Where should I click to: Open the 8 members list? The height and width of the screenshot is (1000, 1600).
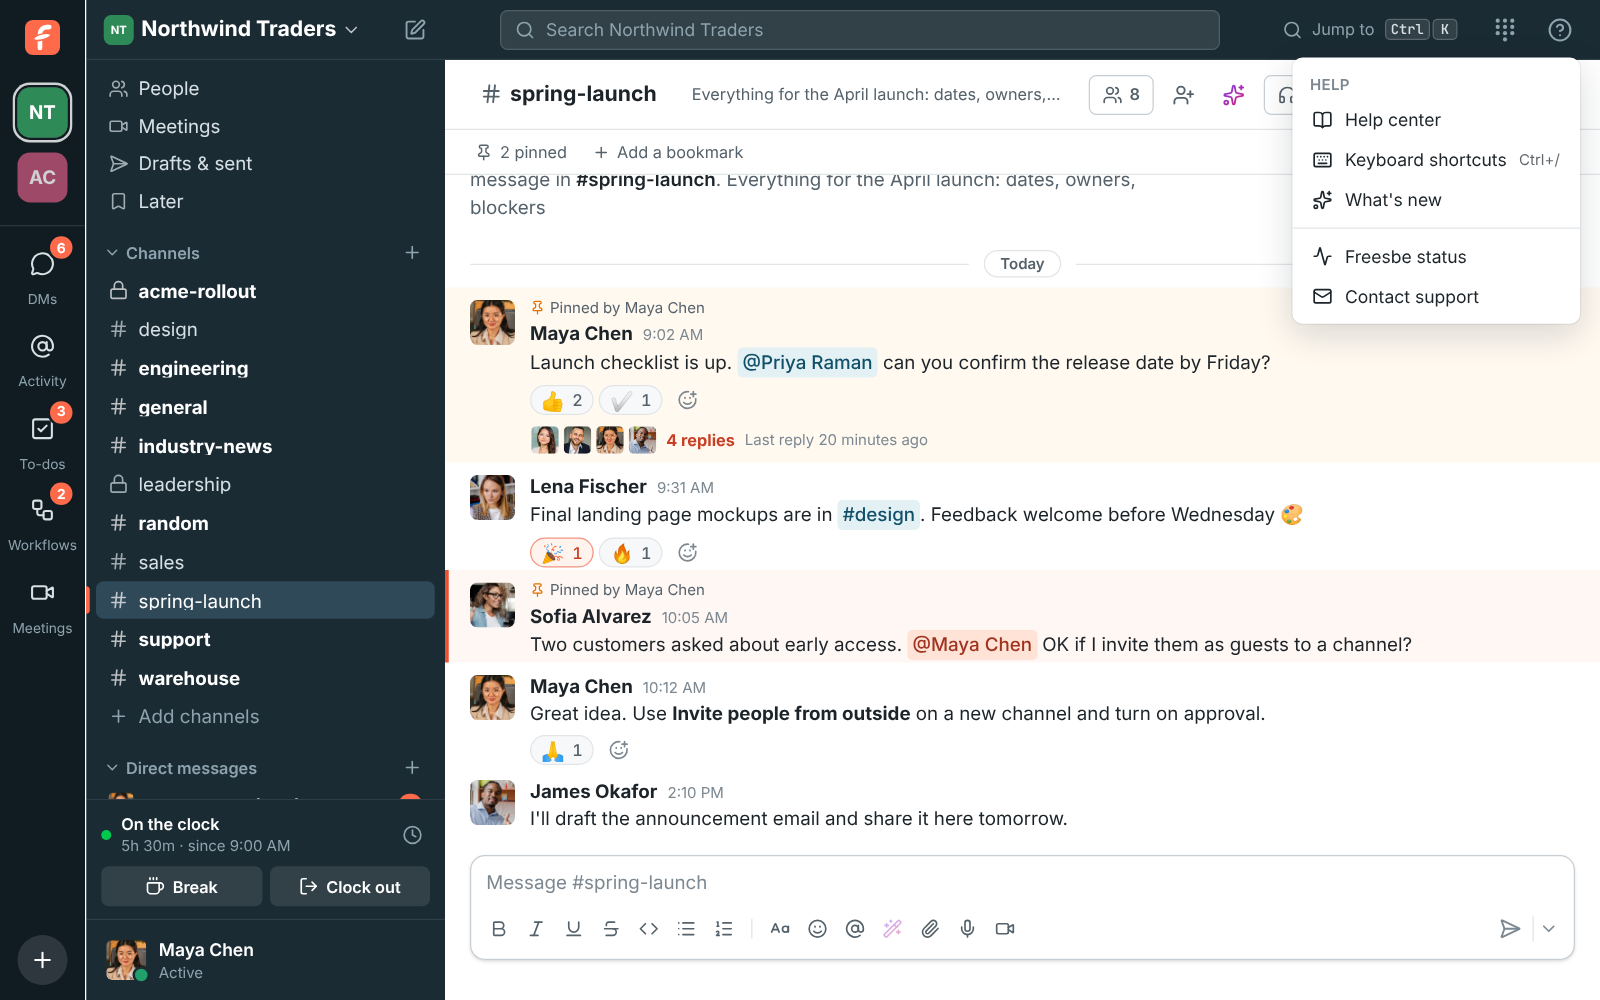[x=1121, y=95]
